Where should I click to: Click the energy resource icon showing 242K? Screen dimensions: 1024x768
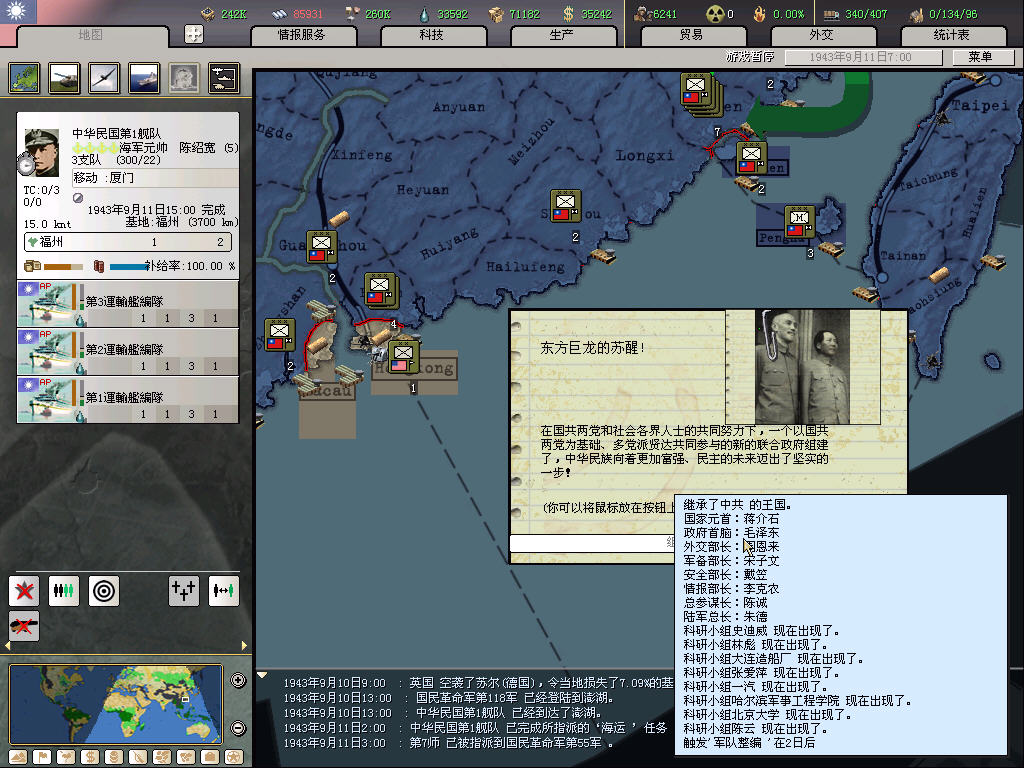(x=208, y=13)
